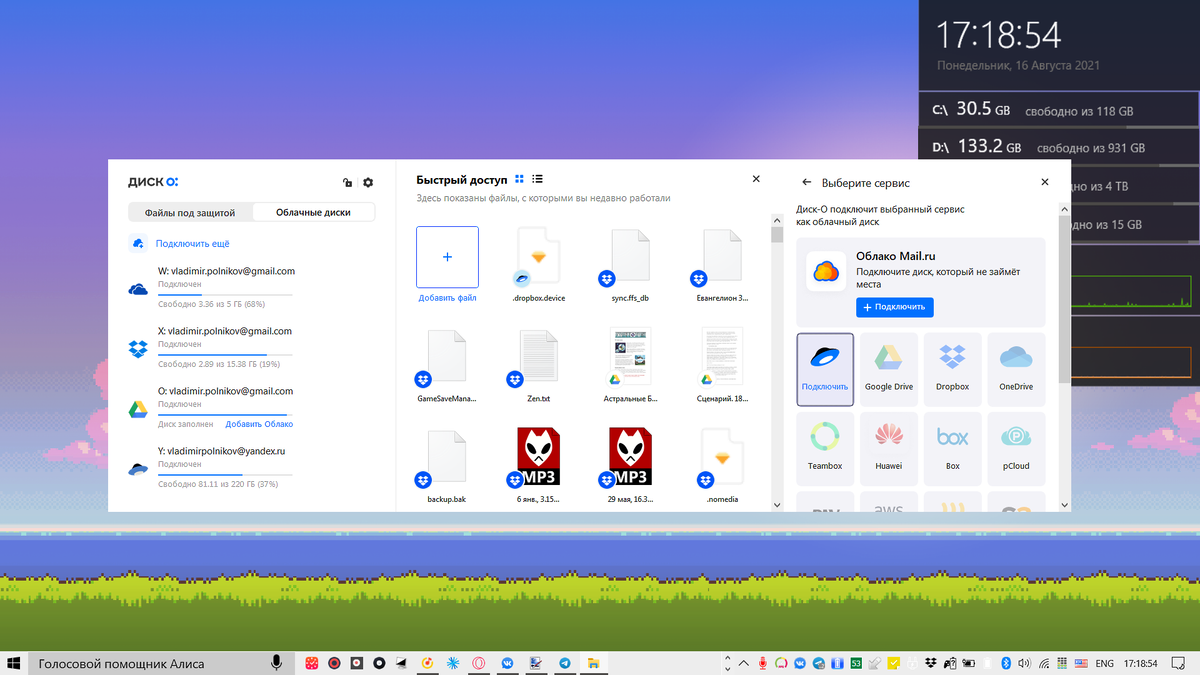Switch Quick access to list view

click(x=538, y=179)
